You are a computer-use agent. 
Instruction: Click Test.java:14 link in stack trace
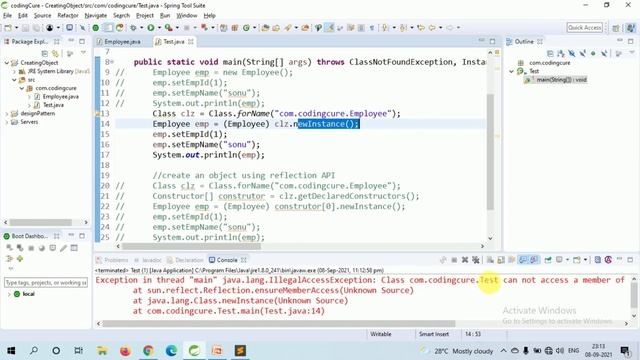point(293,311)
